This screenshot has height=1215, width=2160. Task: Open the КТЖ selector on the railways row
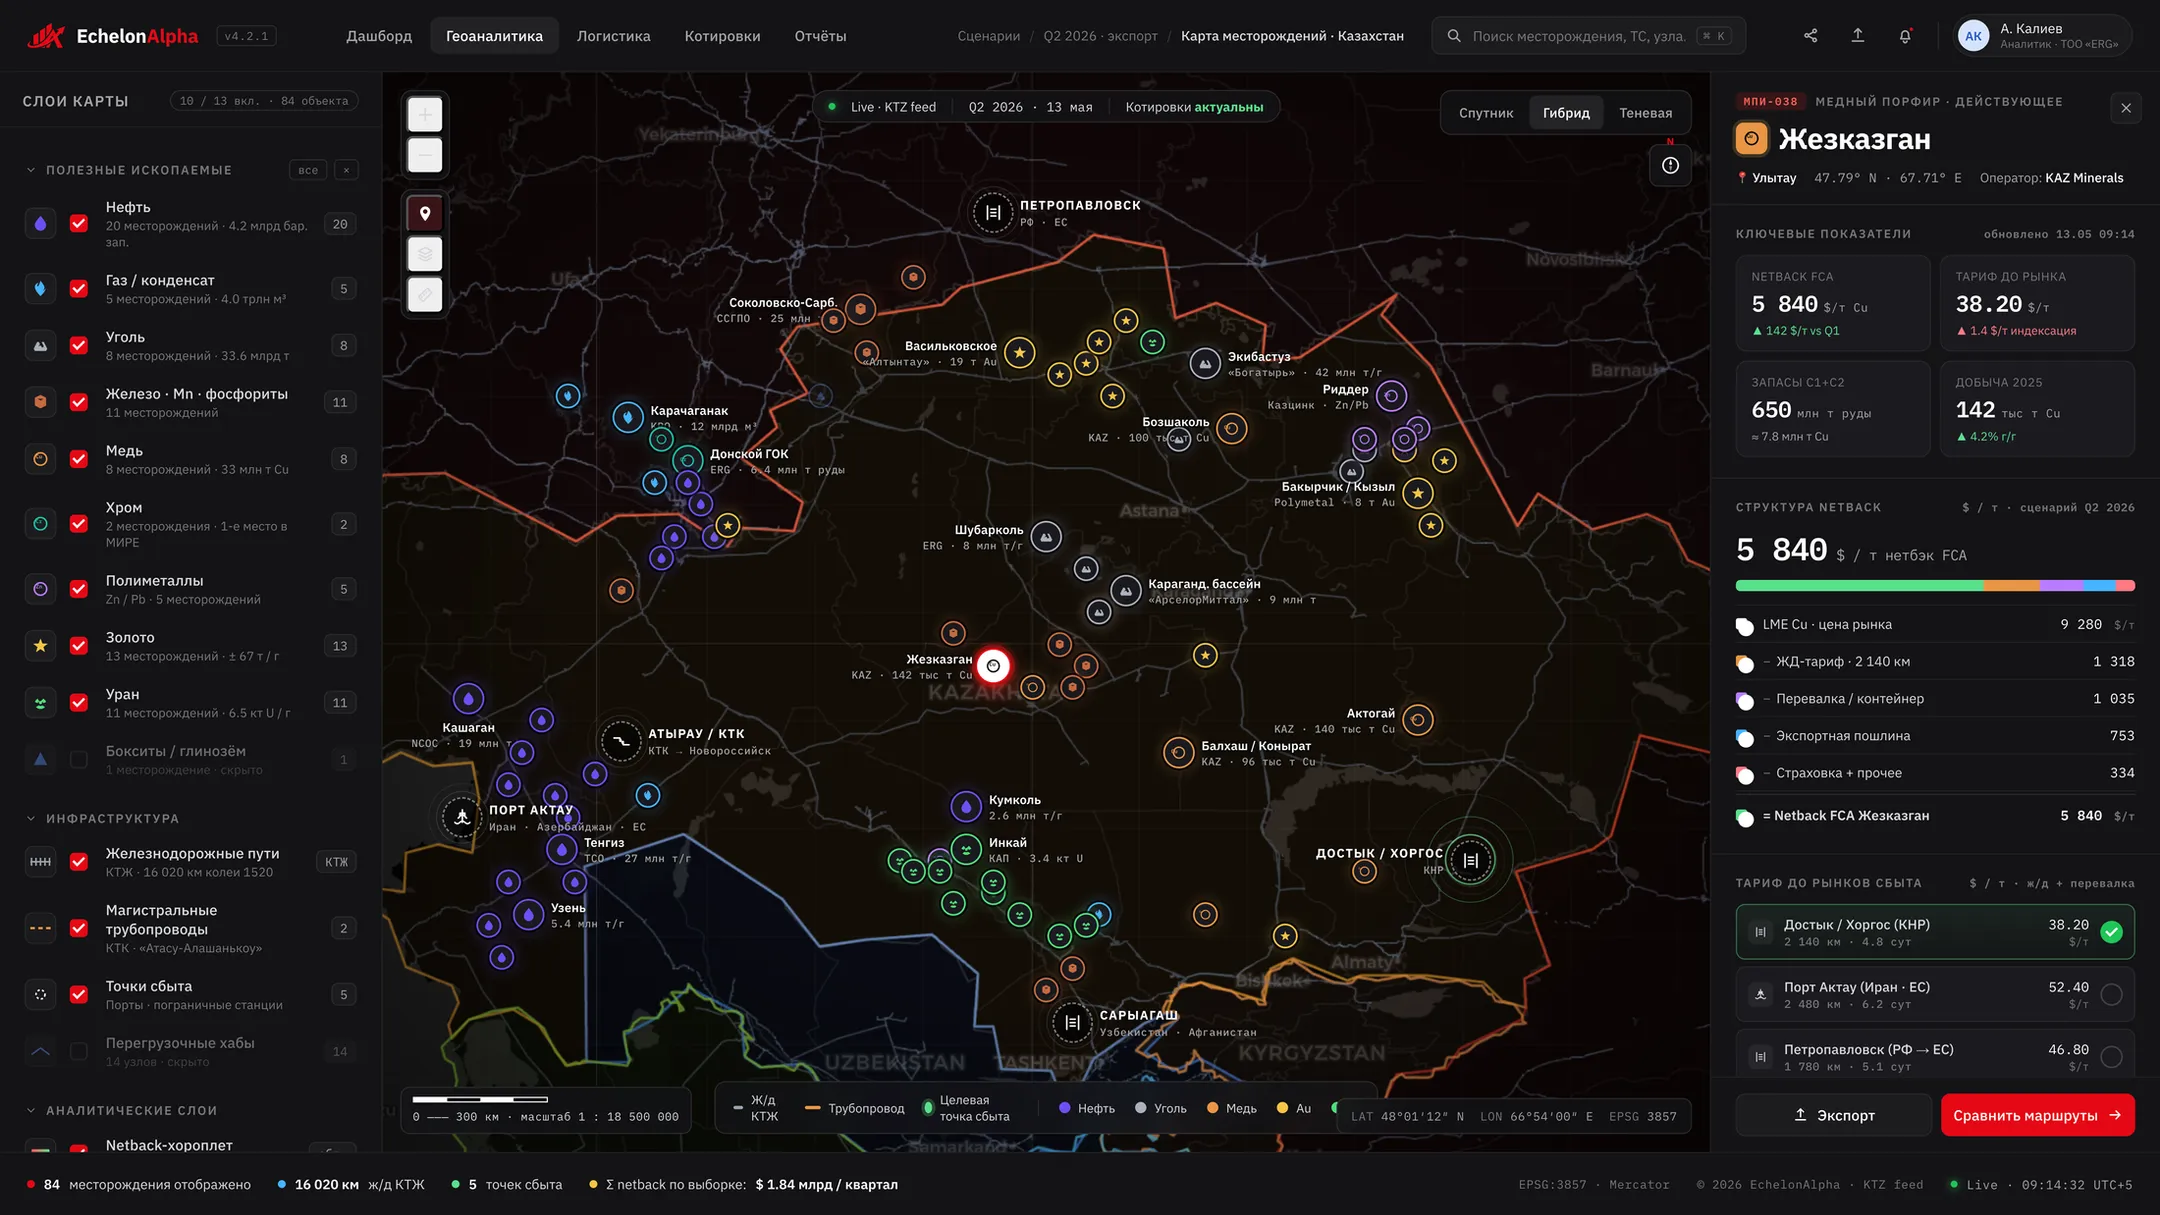(x=336, y=862)
